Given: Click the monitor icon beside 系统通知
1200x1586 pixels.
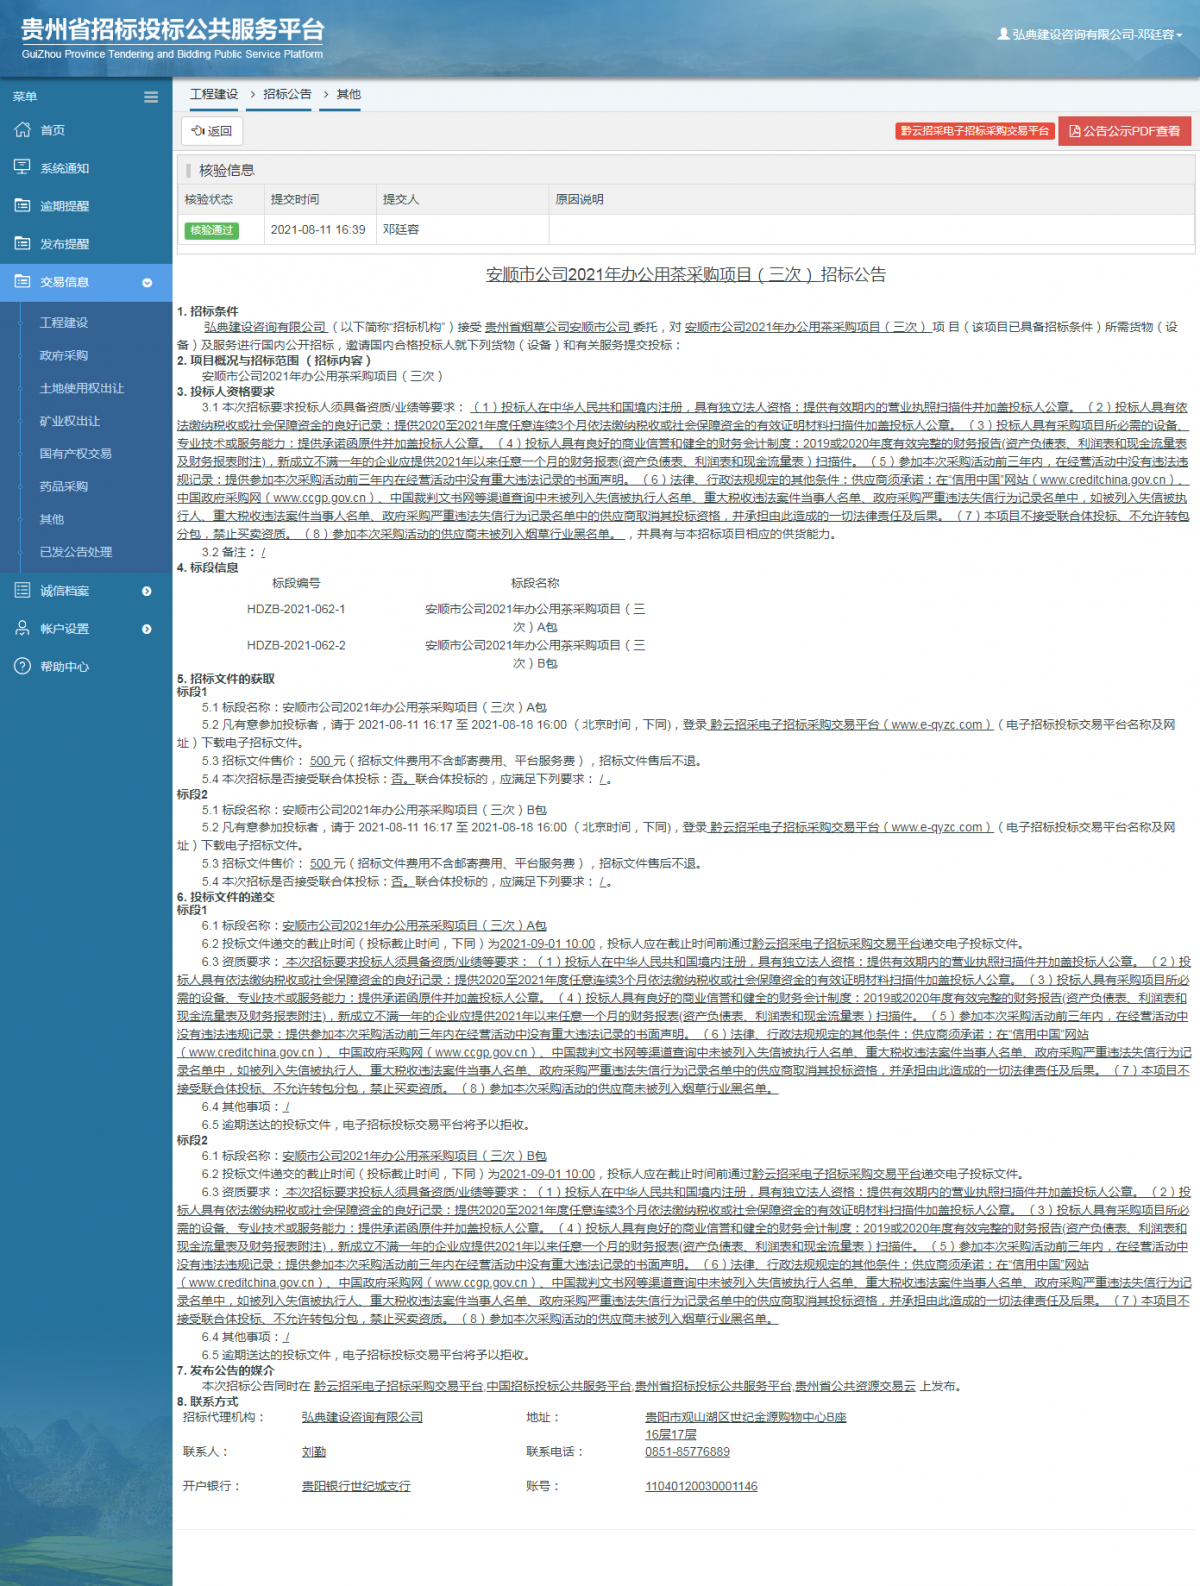Looking at the screenshot, I should [22, 167].
